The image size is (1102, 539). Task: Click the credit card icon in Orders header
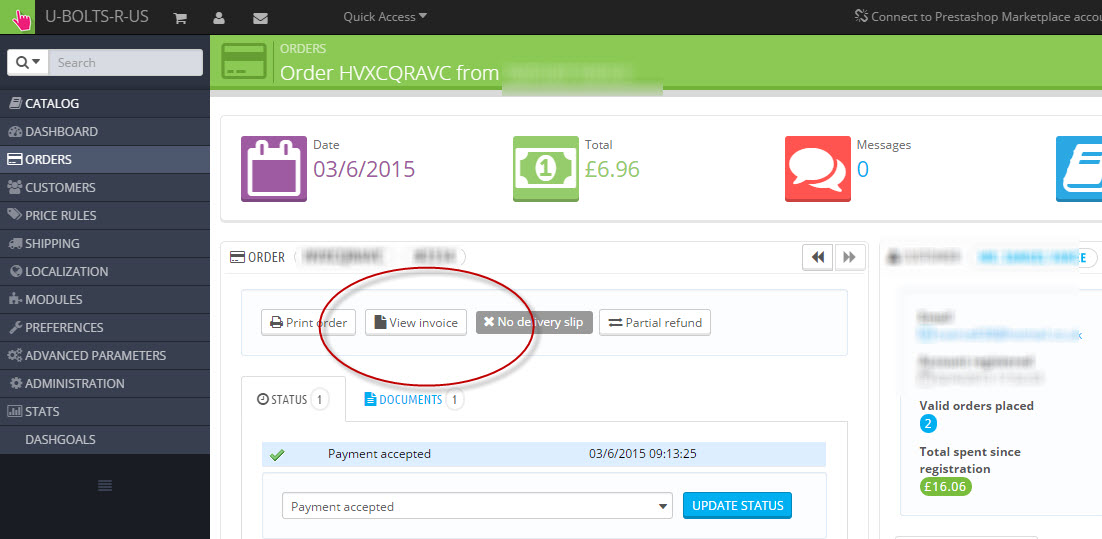[244, 61]
